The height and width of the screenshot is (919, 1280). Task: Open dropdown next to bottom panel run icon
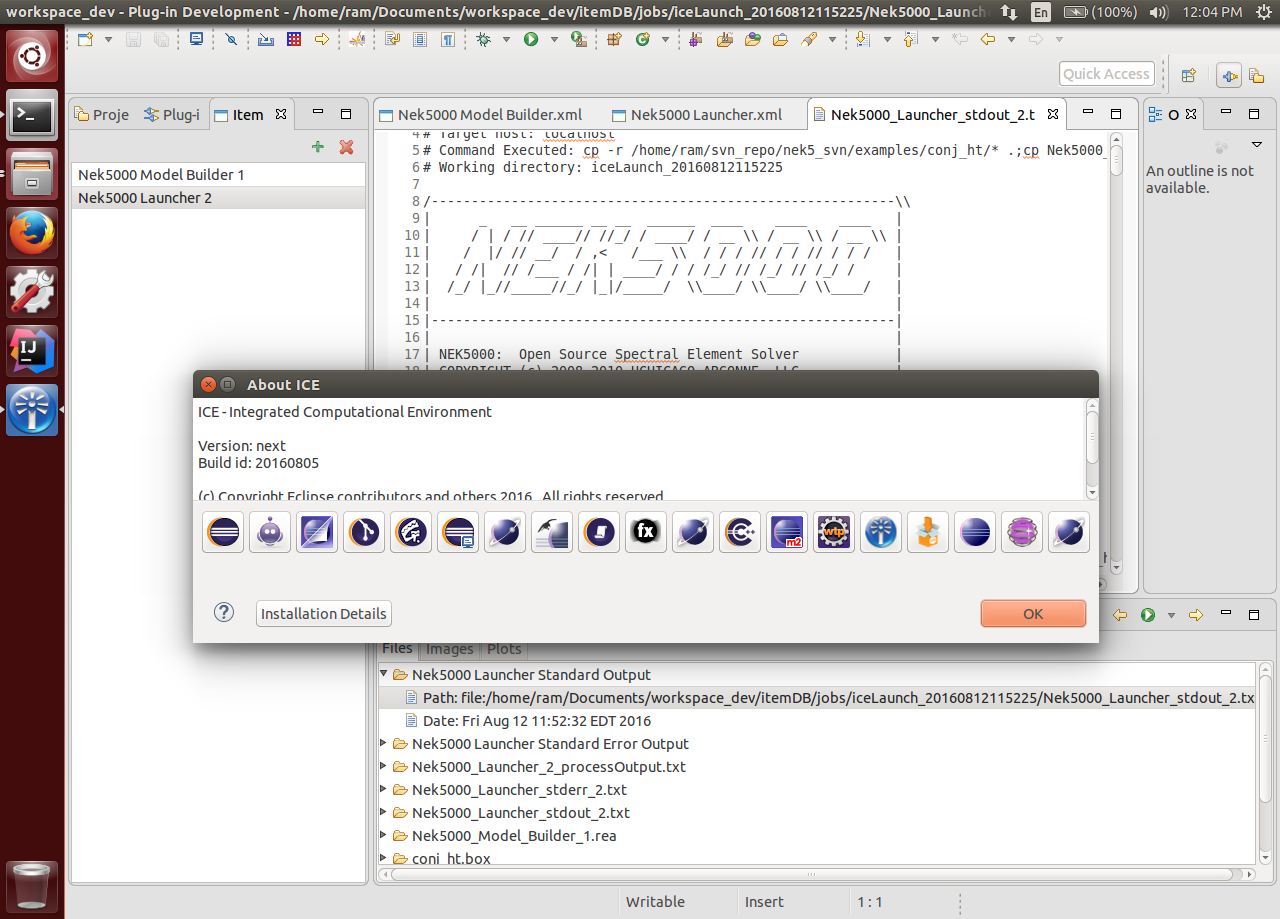tap(1170, 615)
